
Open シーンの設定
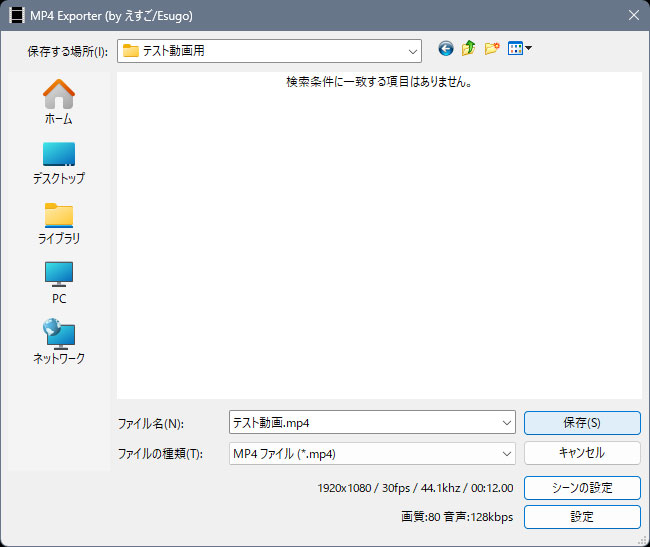(x=582, y=488)
